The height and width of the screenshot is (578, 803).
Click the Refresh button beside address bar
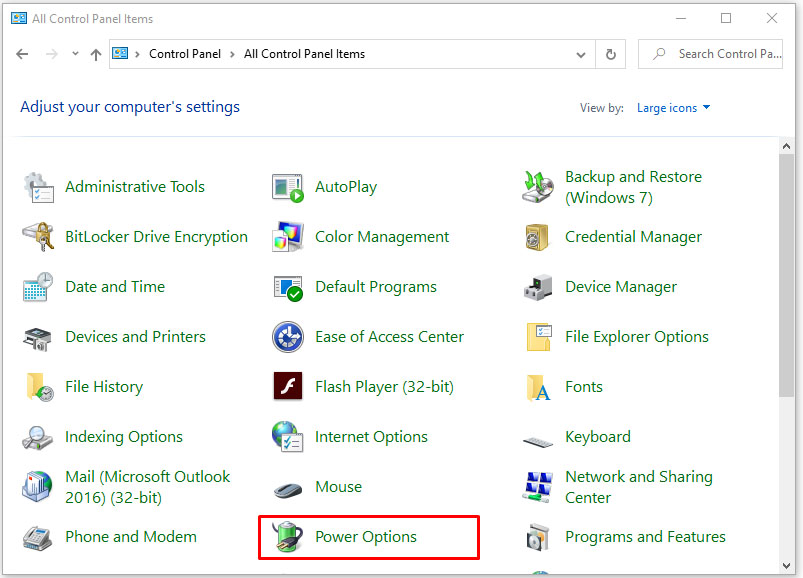click(x=611, y=54)
